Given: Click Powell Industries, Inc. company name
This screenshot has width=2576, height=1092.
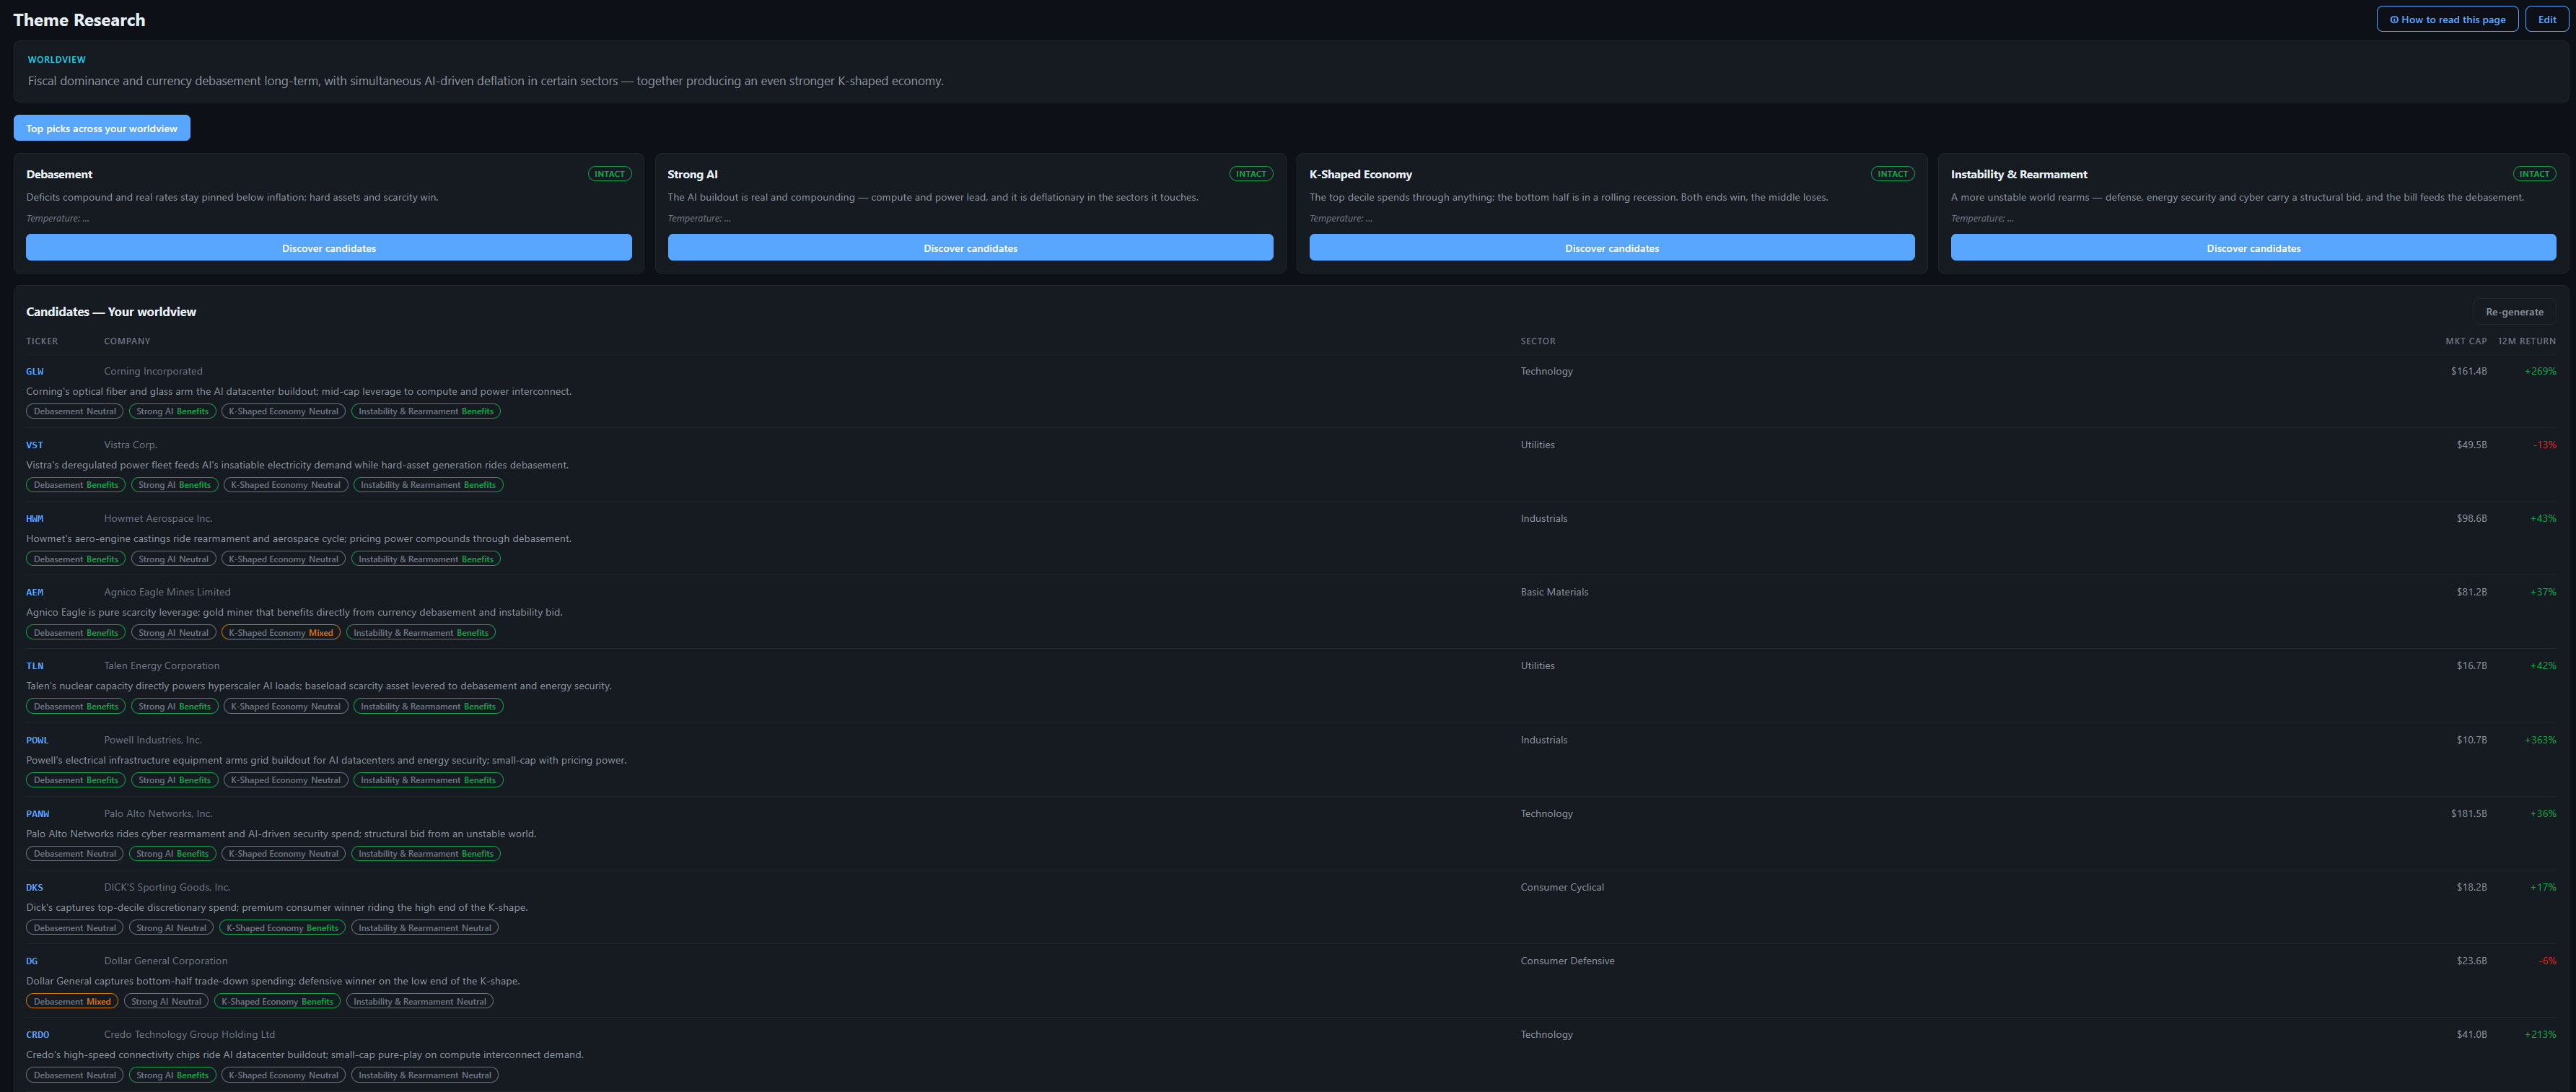Looking at the screenshot, I should 153,740.
